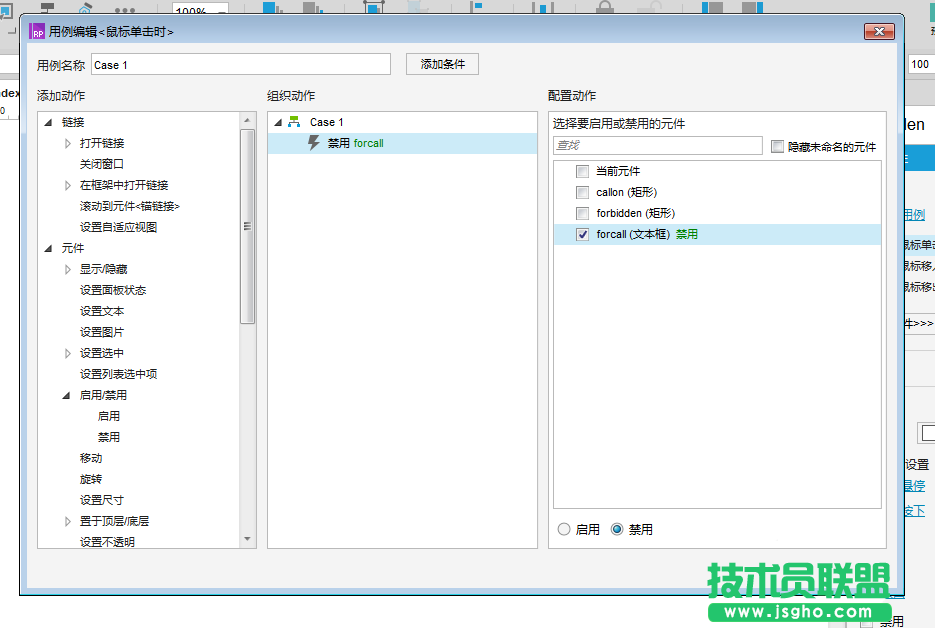Screen dimensions: 935x628
Task: Choose the 移动 action
Action: (91, 458)
